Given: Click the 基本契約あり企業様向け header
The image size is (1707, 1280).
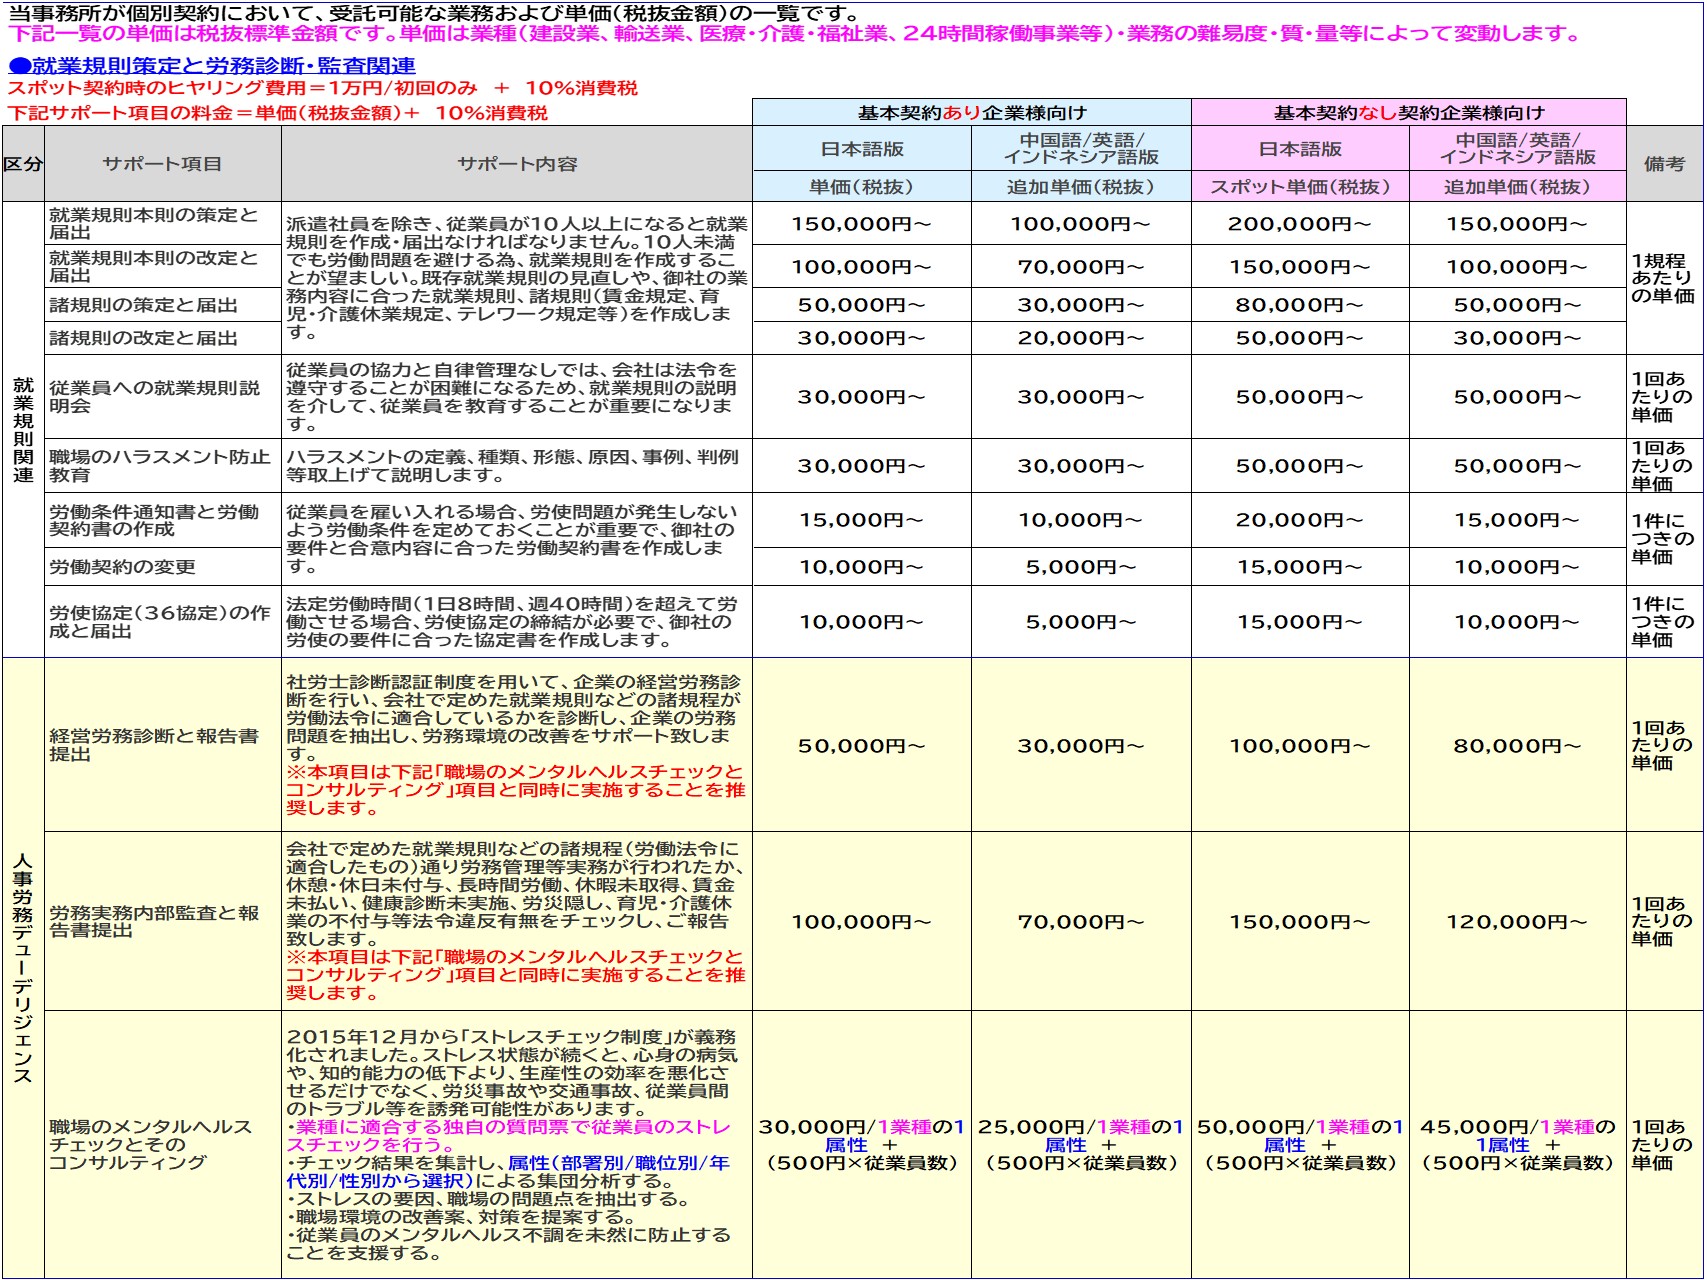Looking at the screenshot, I should pyautogui.click(x=970, y=113).
